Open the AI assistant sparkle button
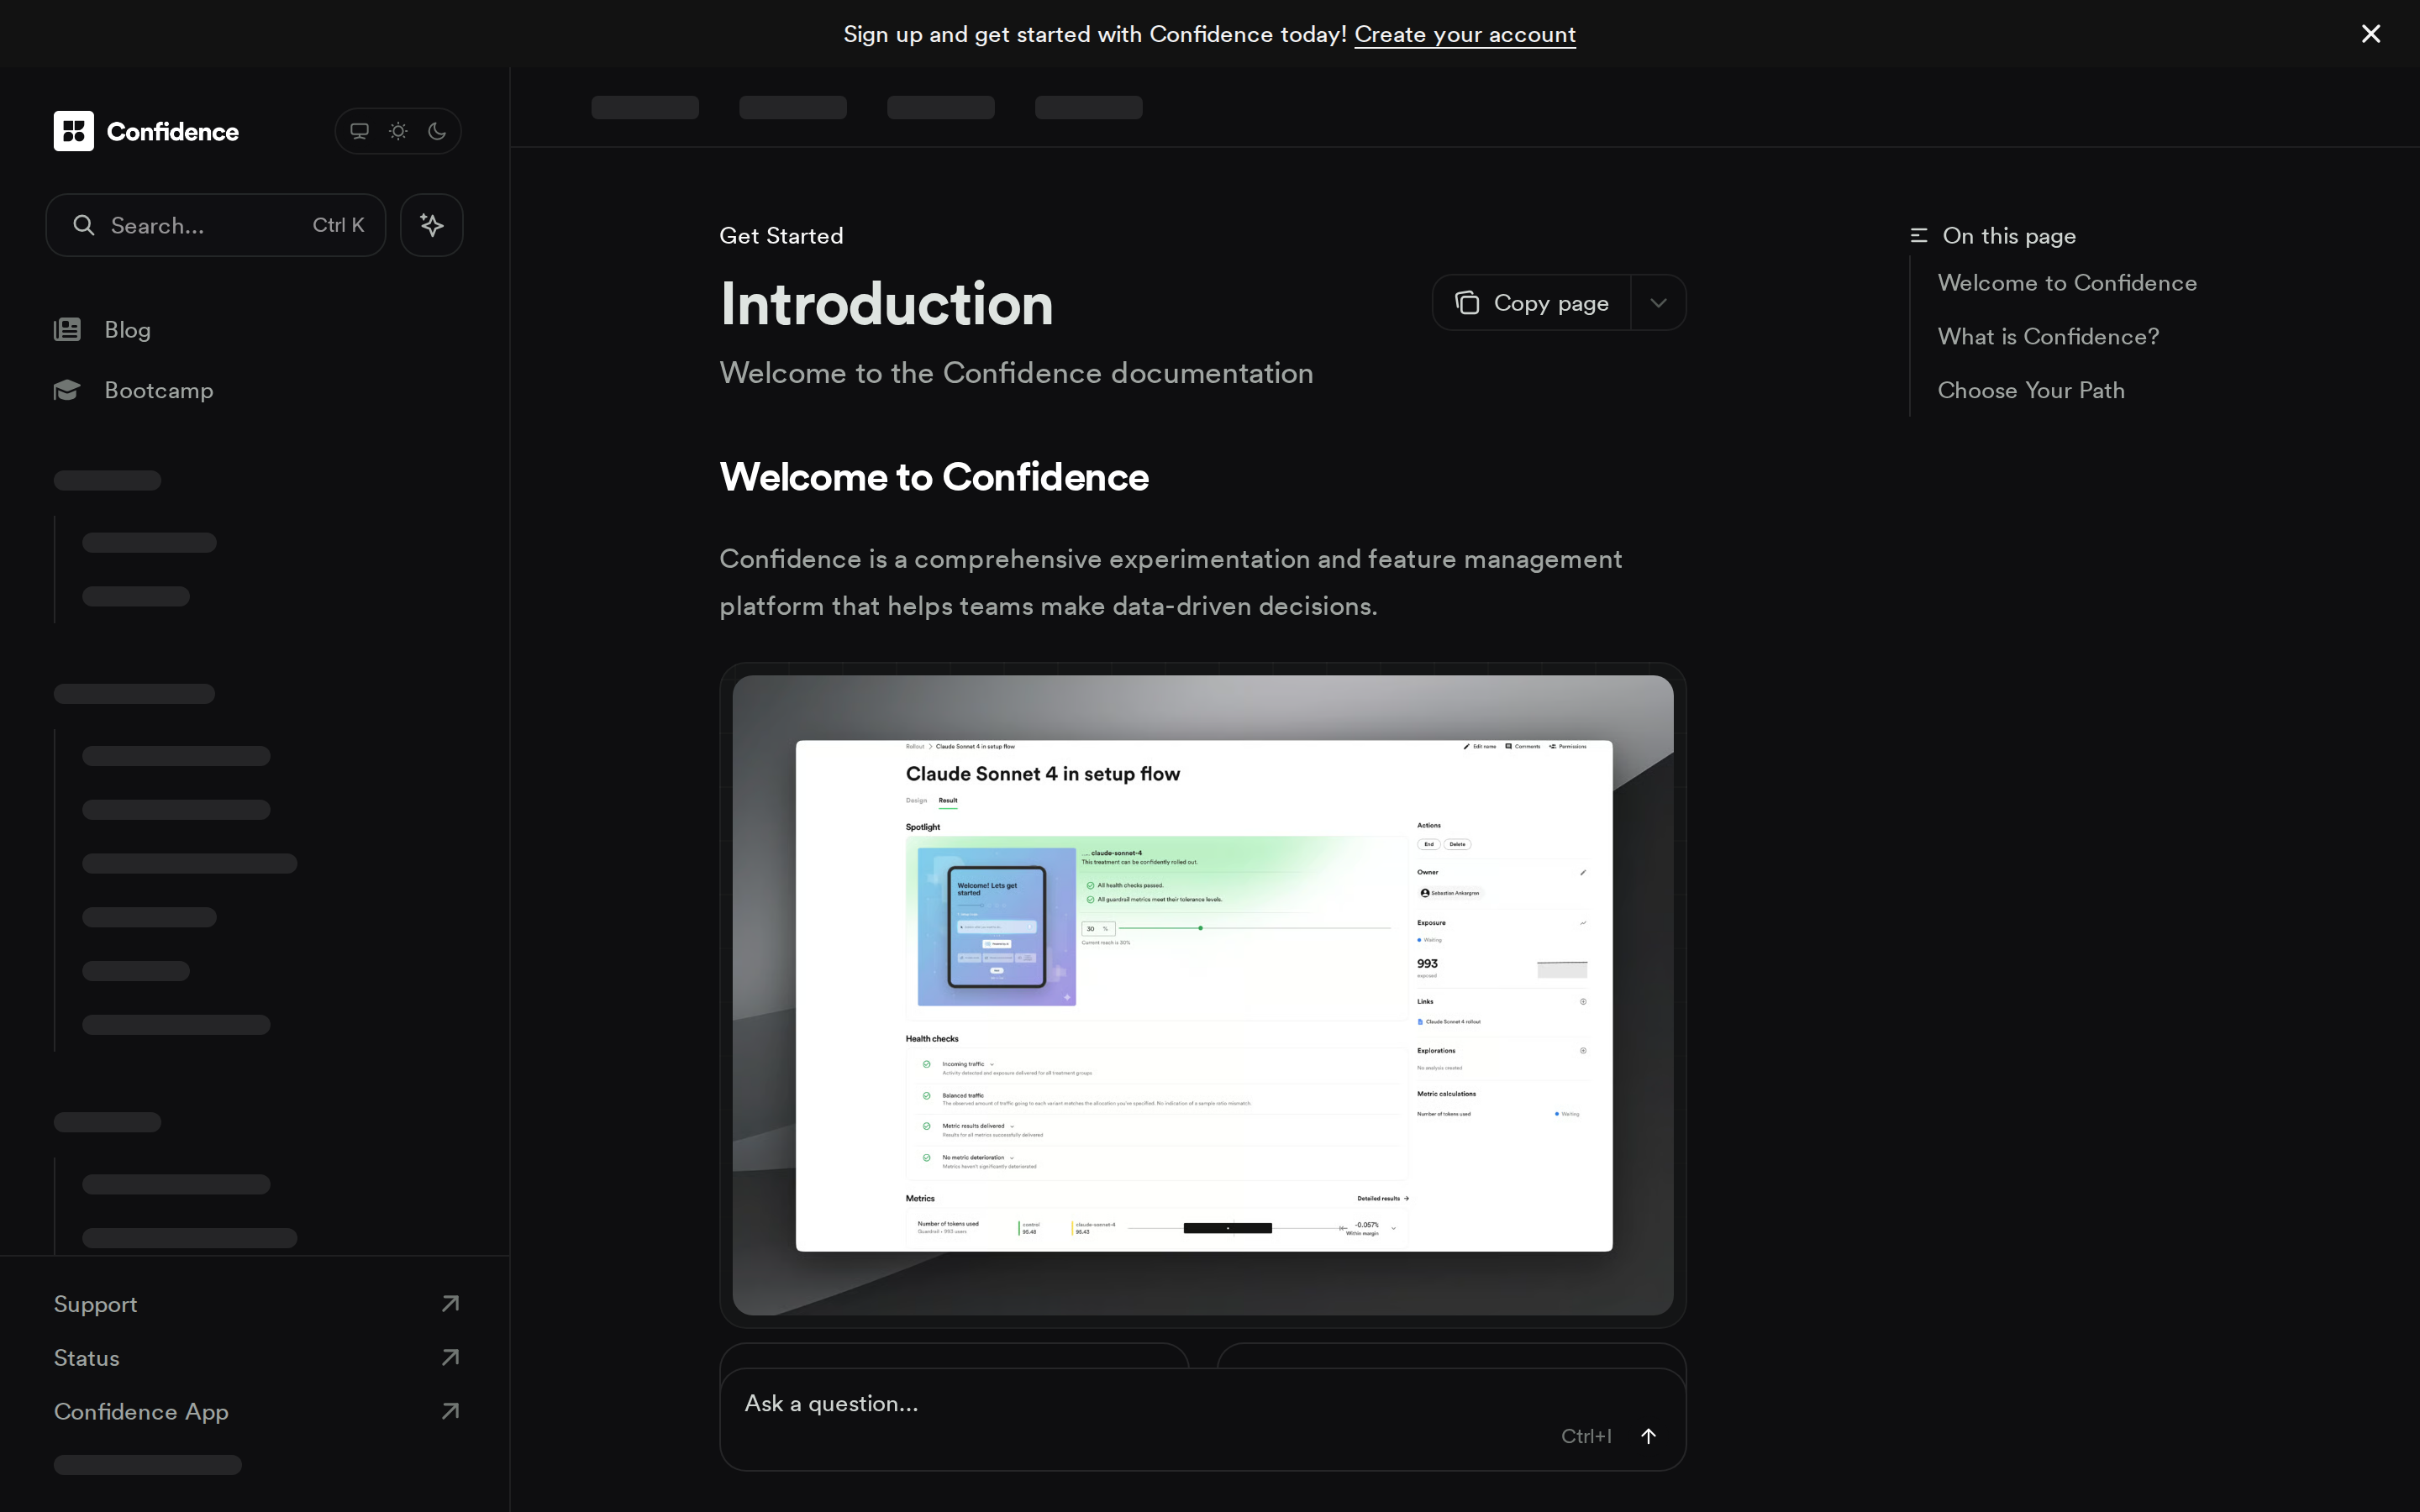This screenshot has width=2420, height=1512. [432, 225]
